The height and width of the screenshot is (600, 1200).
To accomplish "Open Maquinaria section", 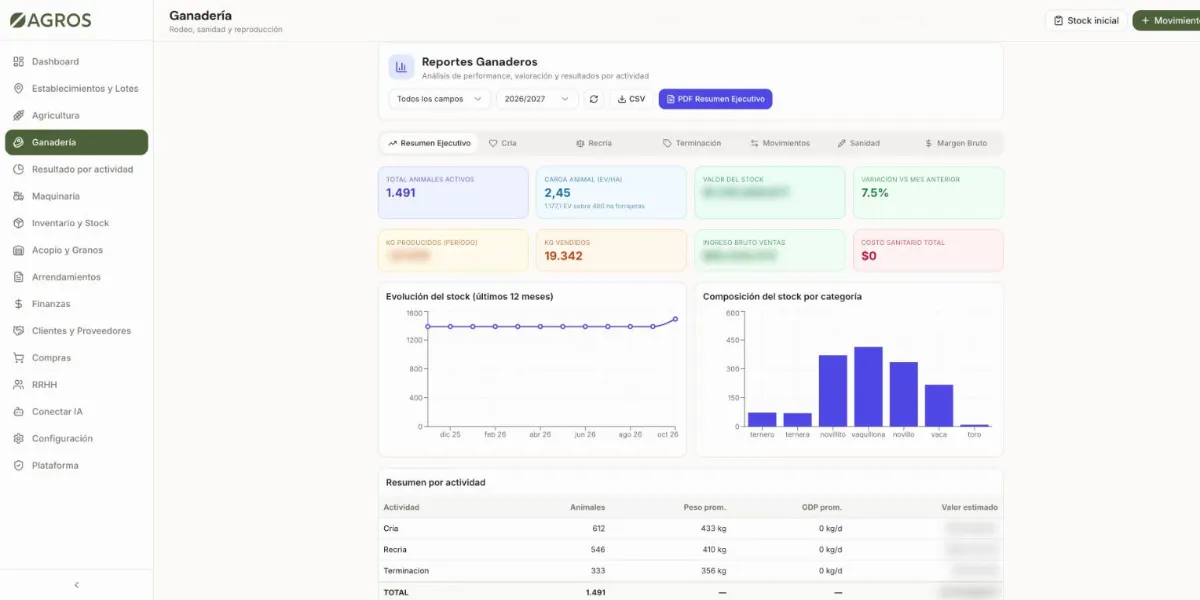I will pos(76,197).
